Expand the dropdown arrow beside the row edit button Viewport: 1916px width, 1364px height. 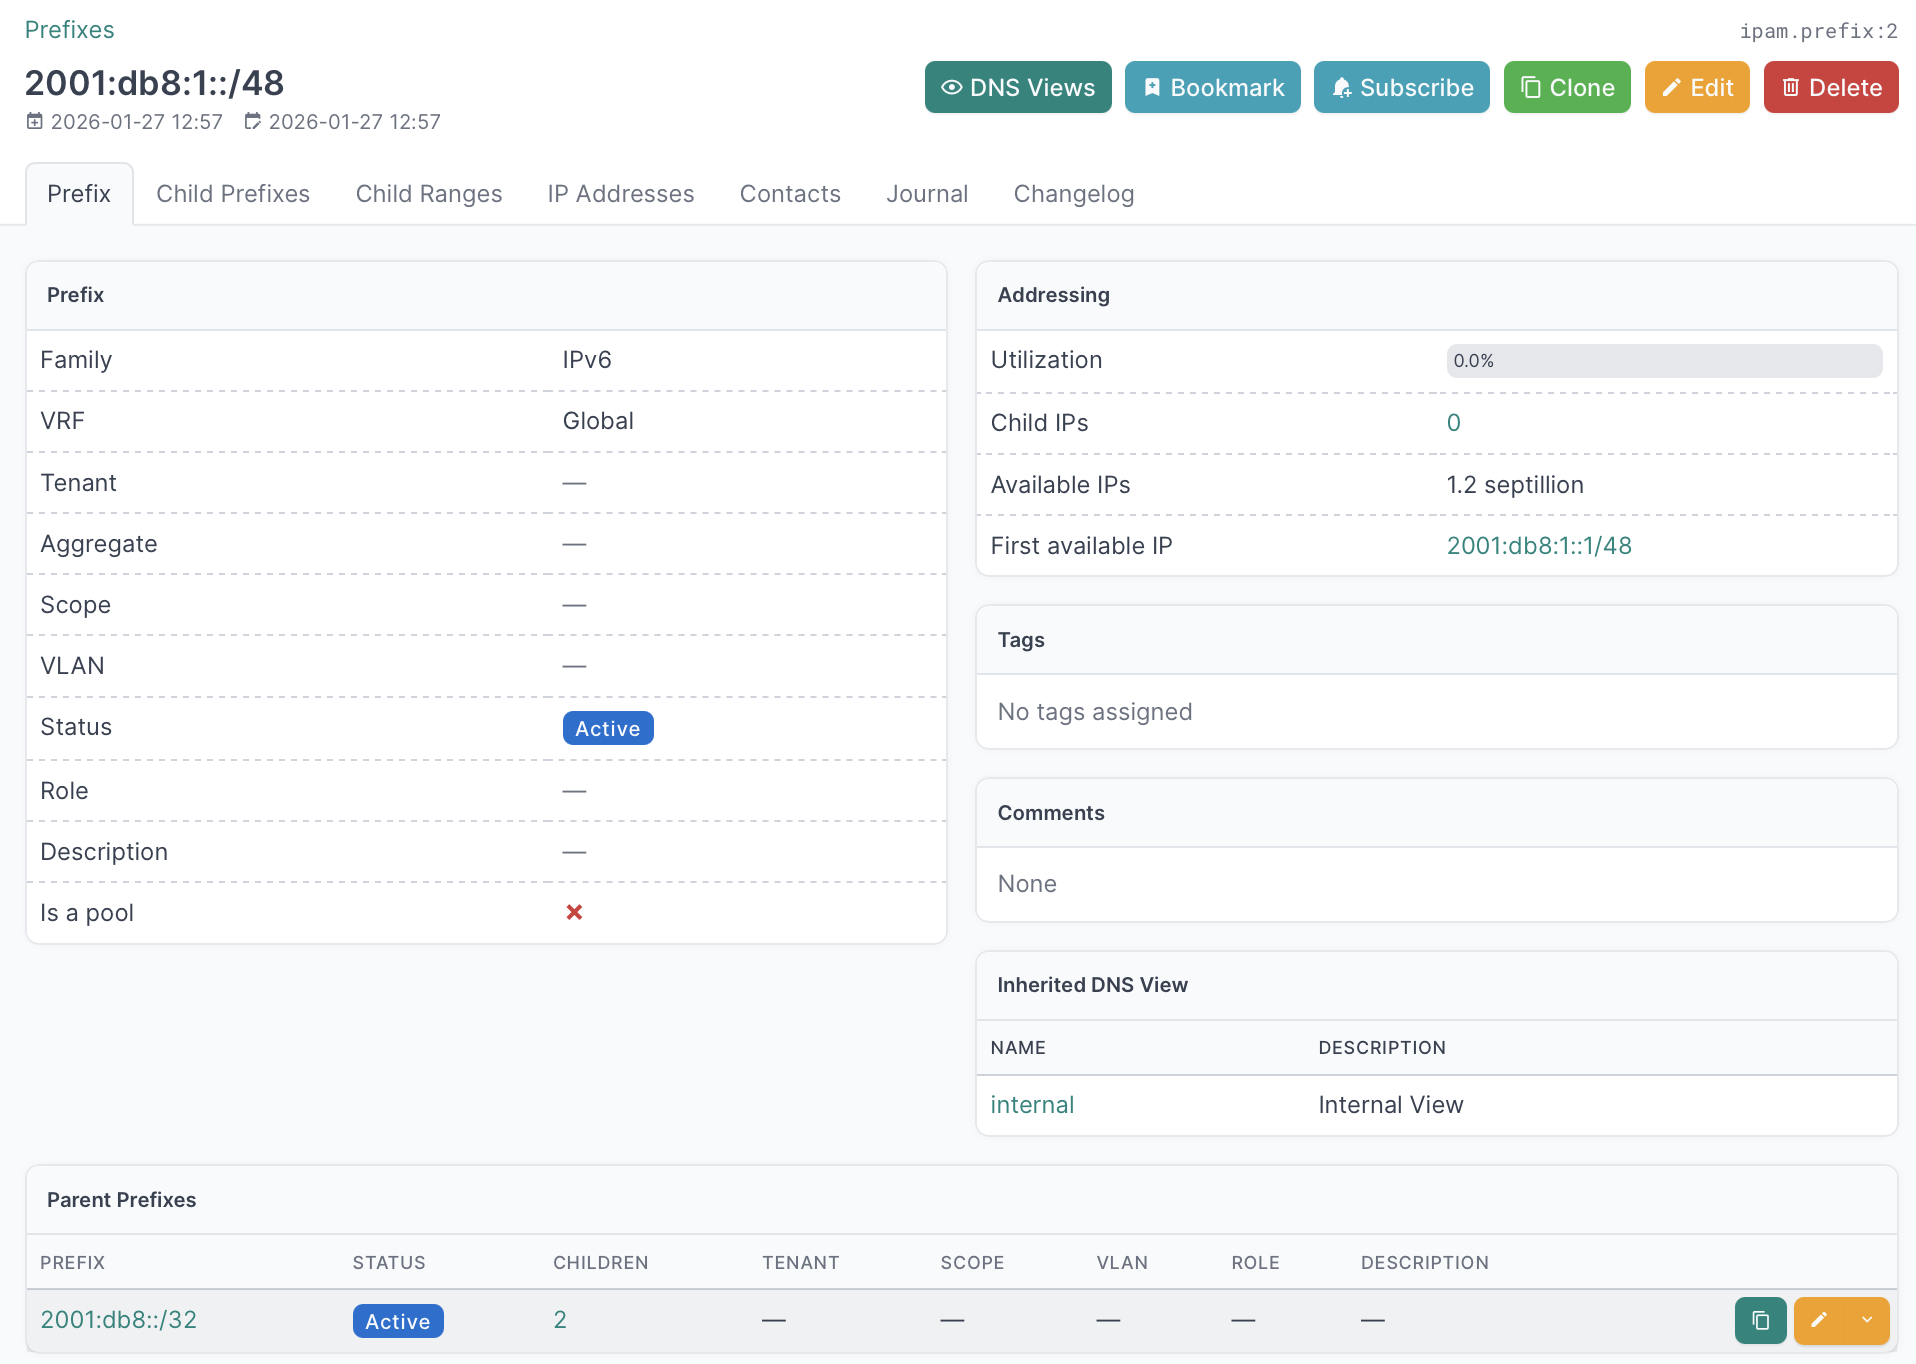(x=1867, y=1321)
